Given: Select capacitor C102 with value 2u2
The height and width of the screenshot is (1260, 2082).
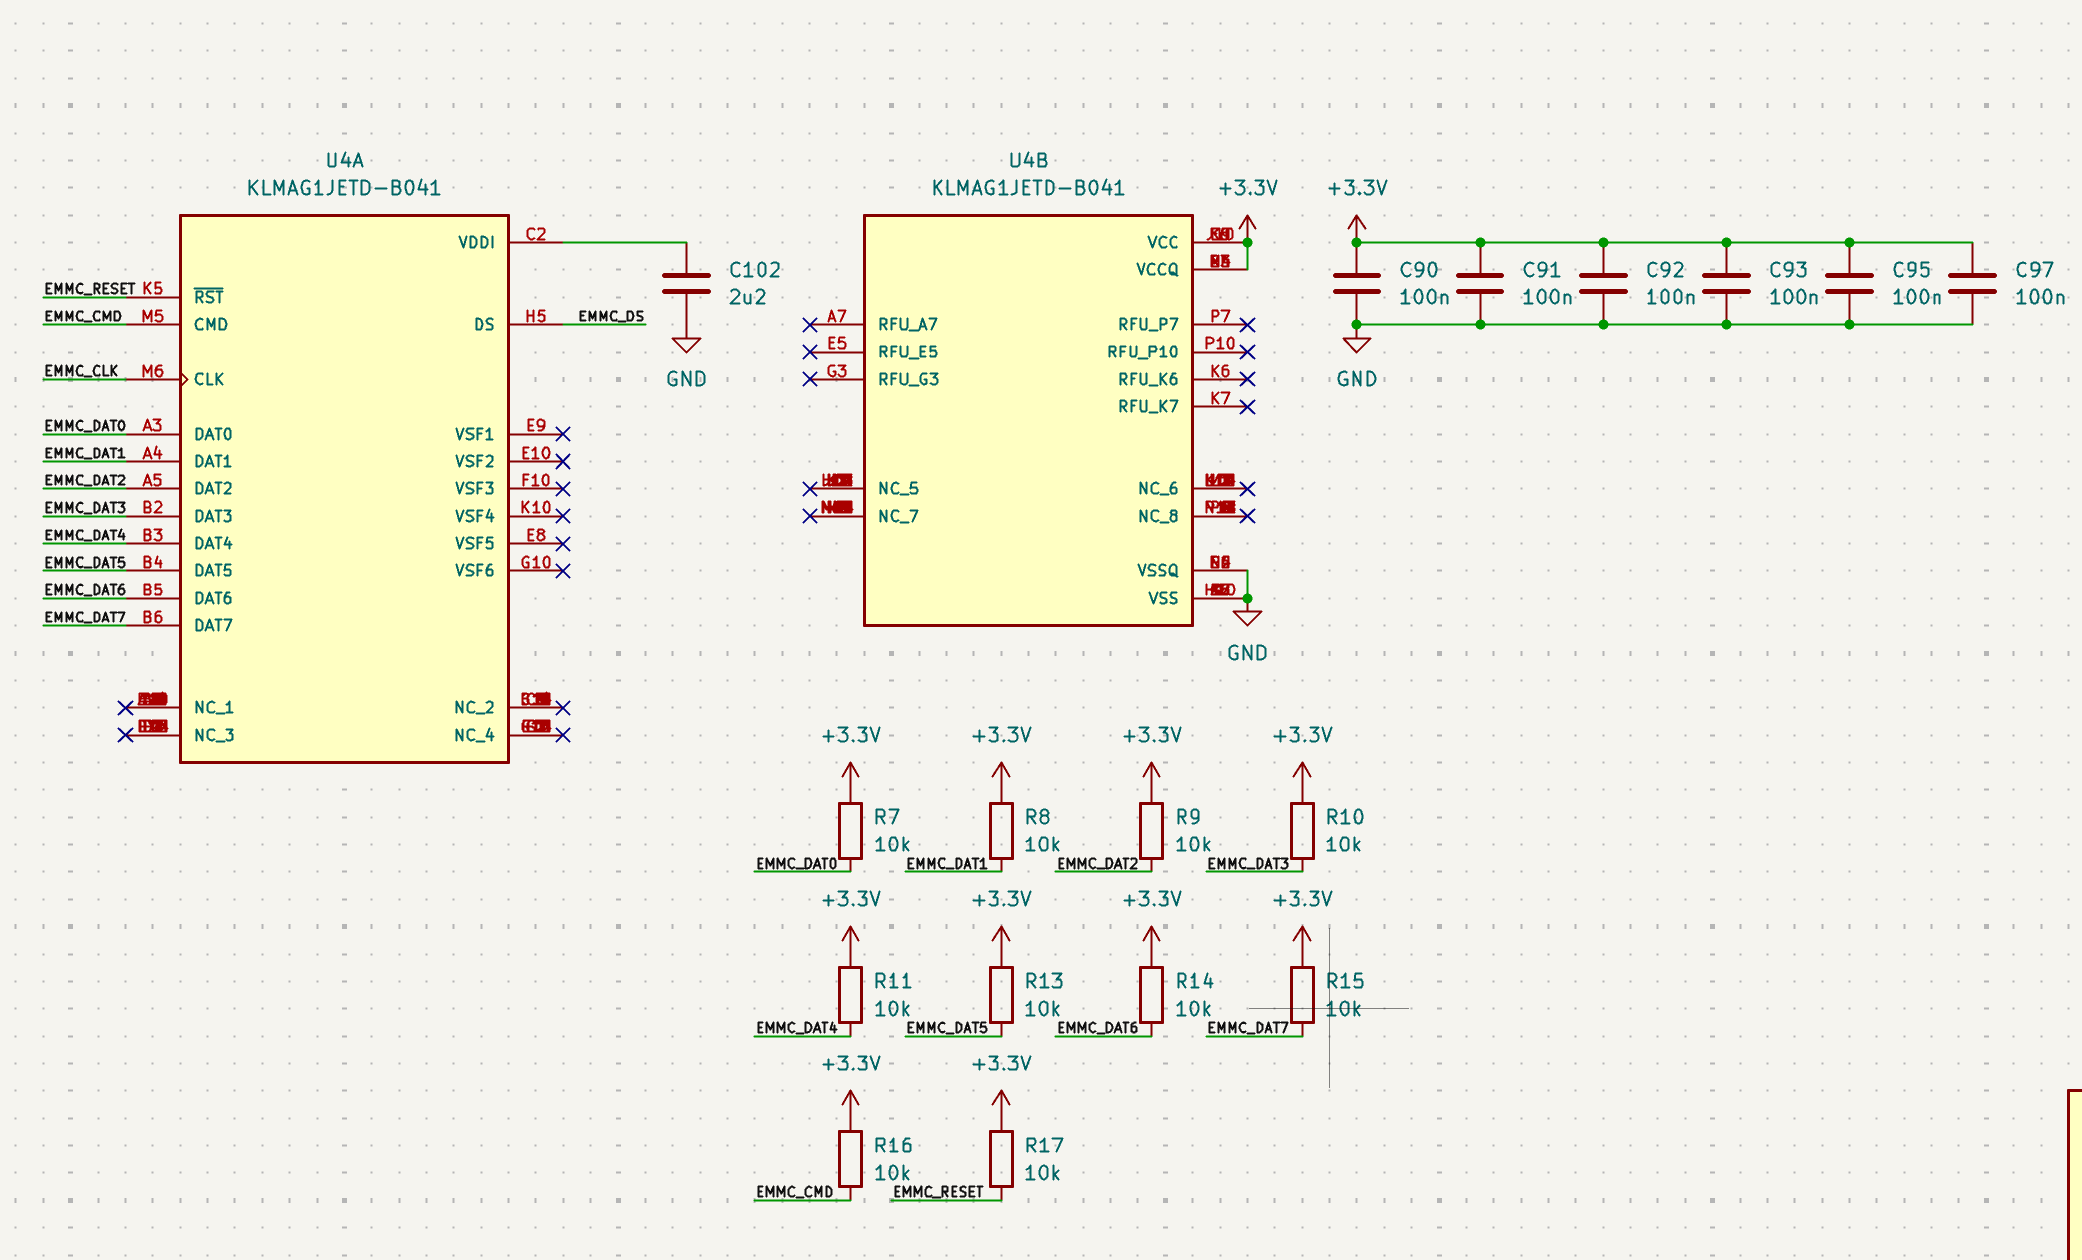Looking at the screenshot, I should 686,283.
